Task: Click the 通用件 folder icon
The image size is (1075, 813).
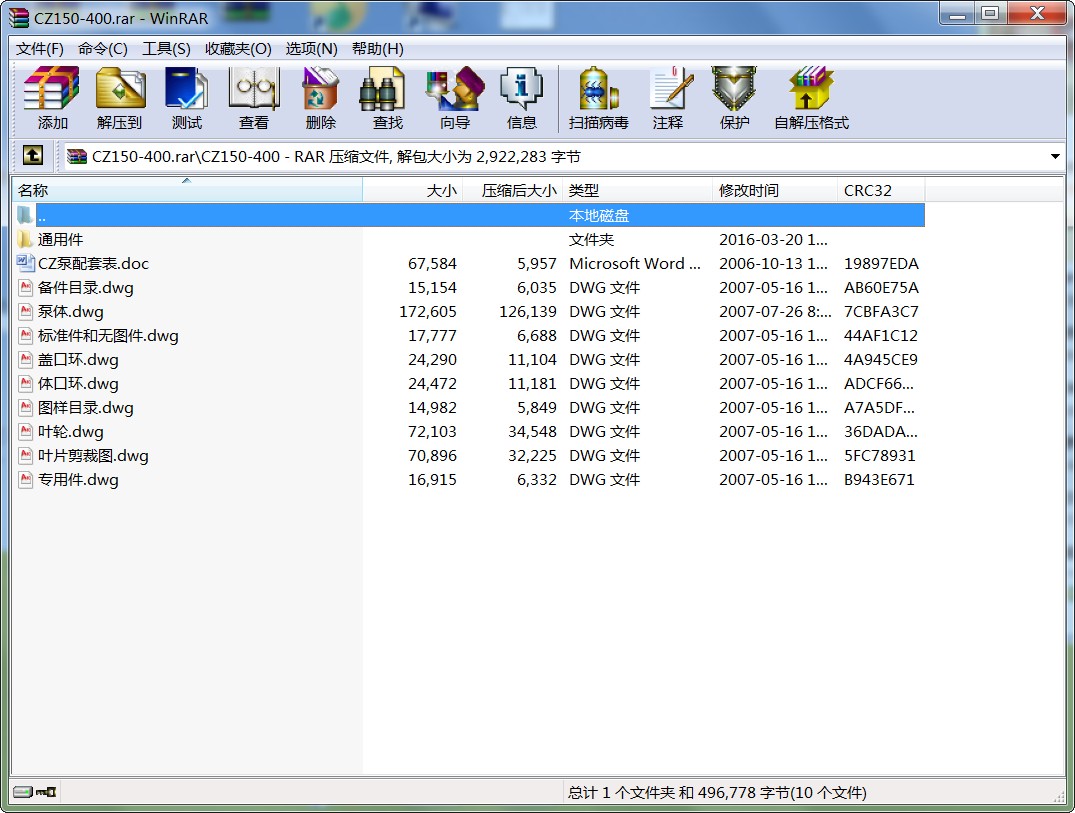Action: point(25,239)
